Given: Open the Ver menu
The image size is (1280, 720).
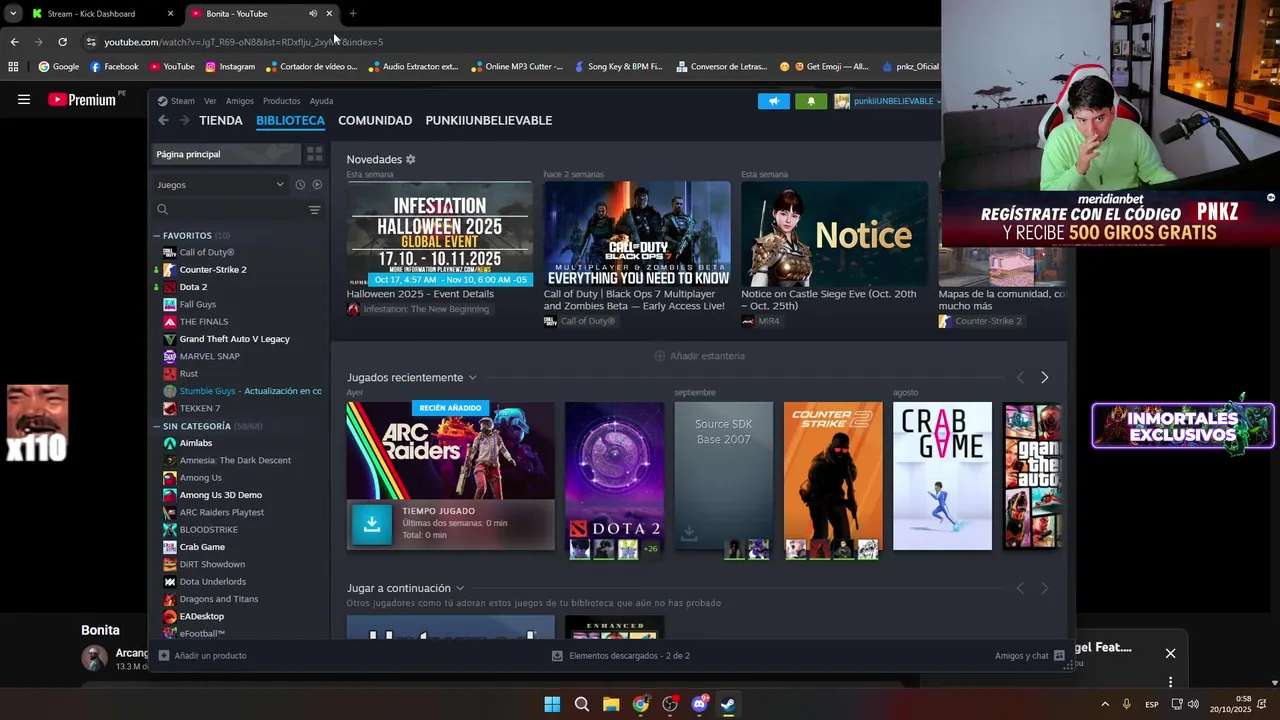Looking at the screenshot, I should pos(210,101).
